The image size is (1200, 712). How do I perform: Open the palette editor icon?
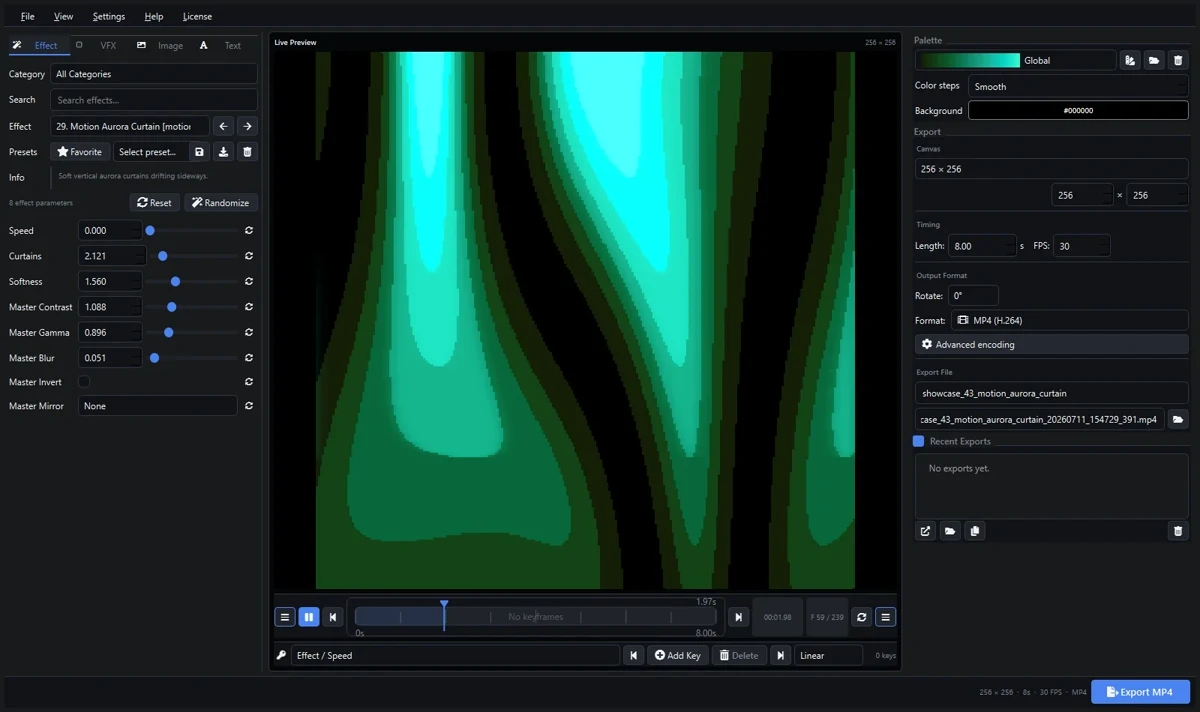(x=1130, y=60)
